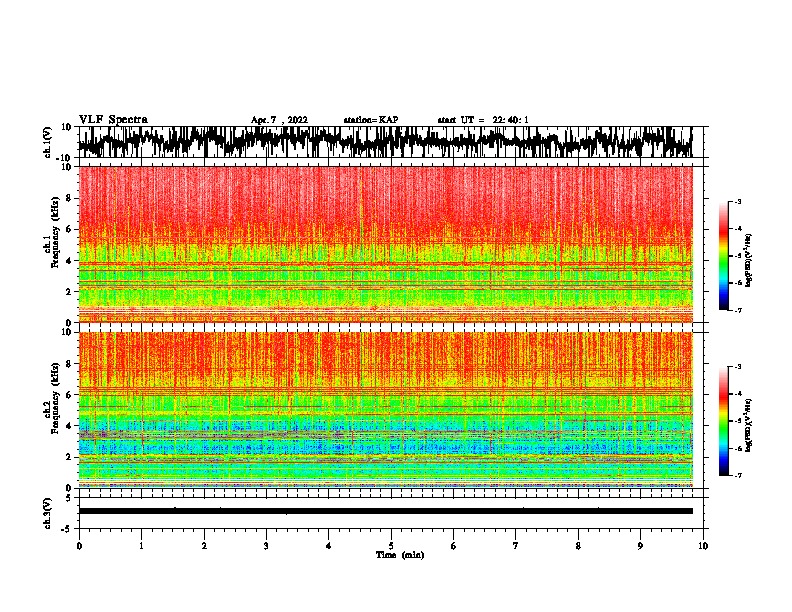The height and width of the screenshot is (612, 792).
Task: Click the "-7" label on ch.2 colorbar
Action: click(738, 475)
